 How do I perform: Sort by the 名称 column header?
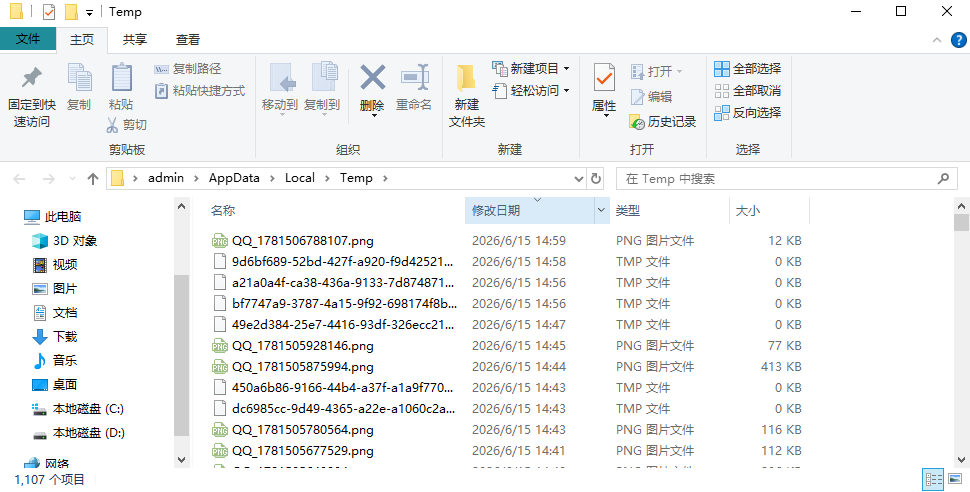223,210
